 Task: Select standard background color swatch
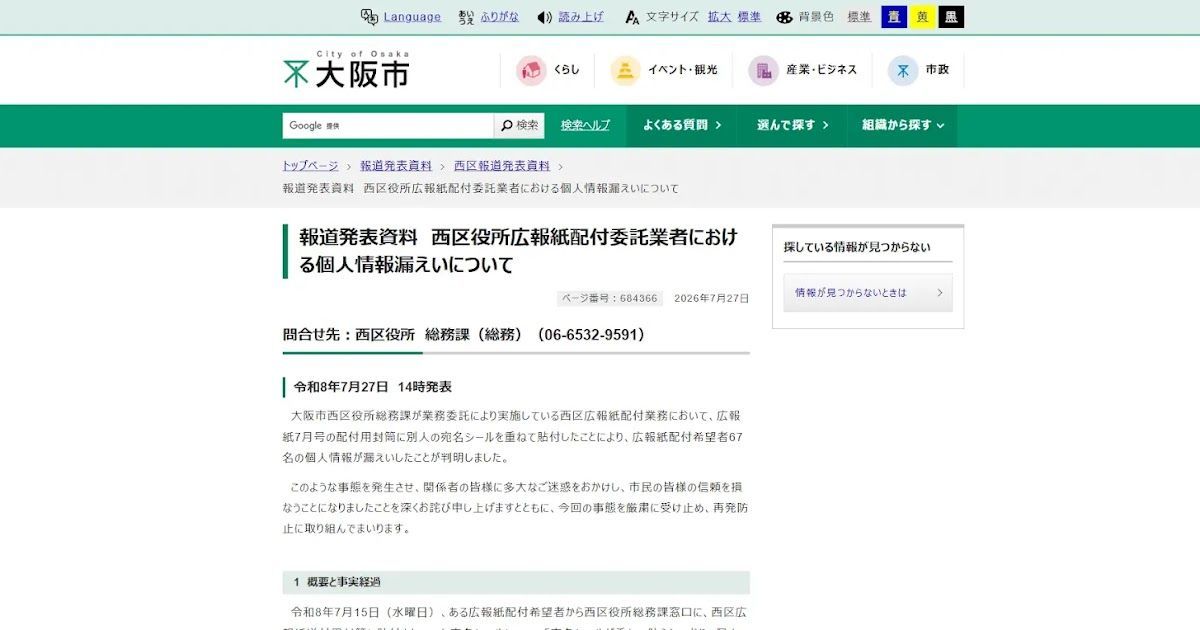point(859,17)
